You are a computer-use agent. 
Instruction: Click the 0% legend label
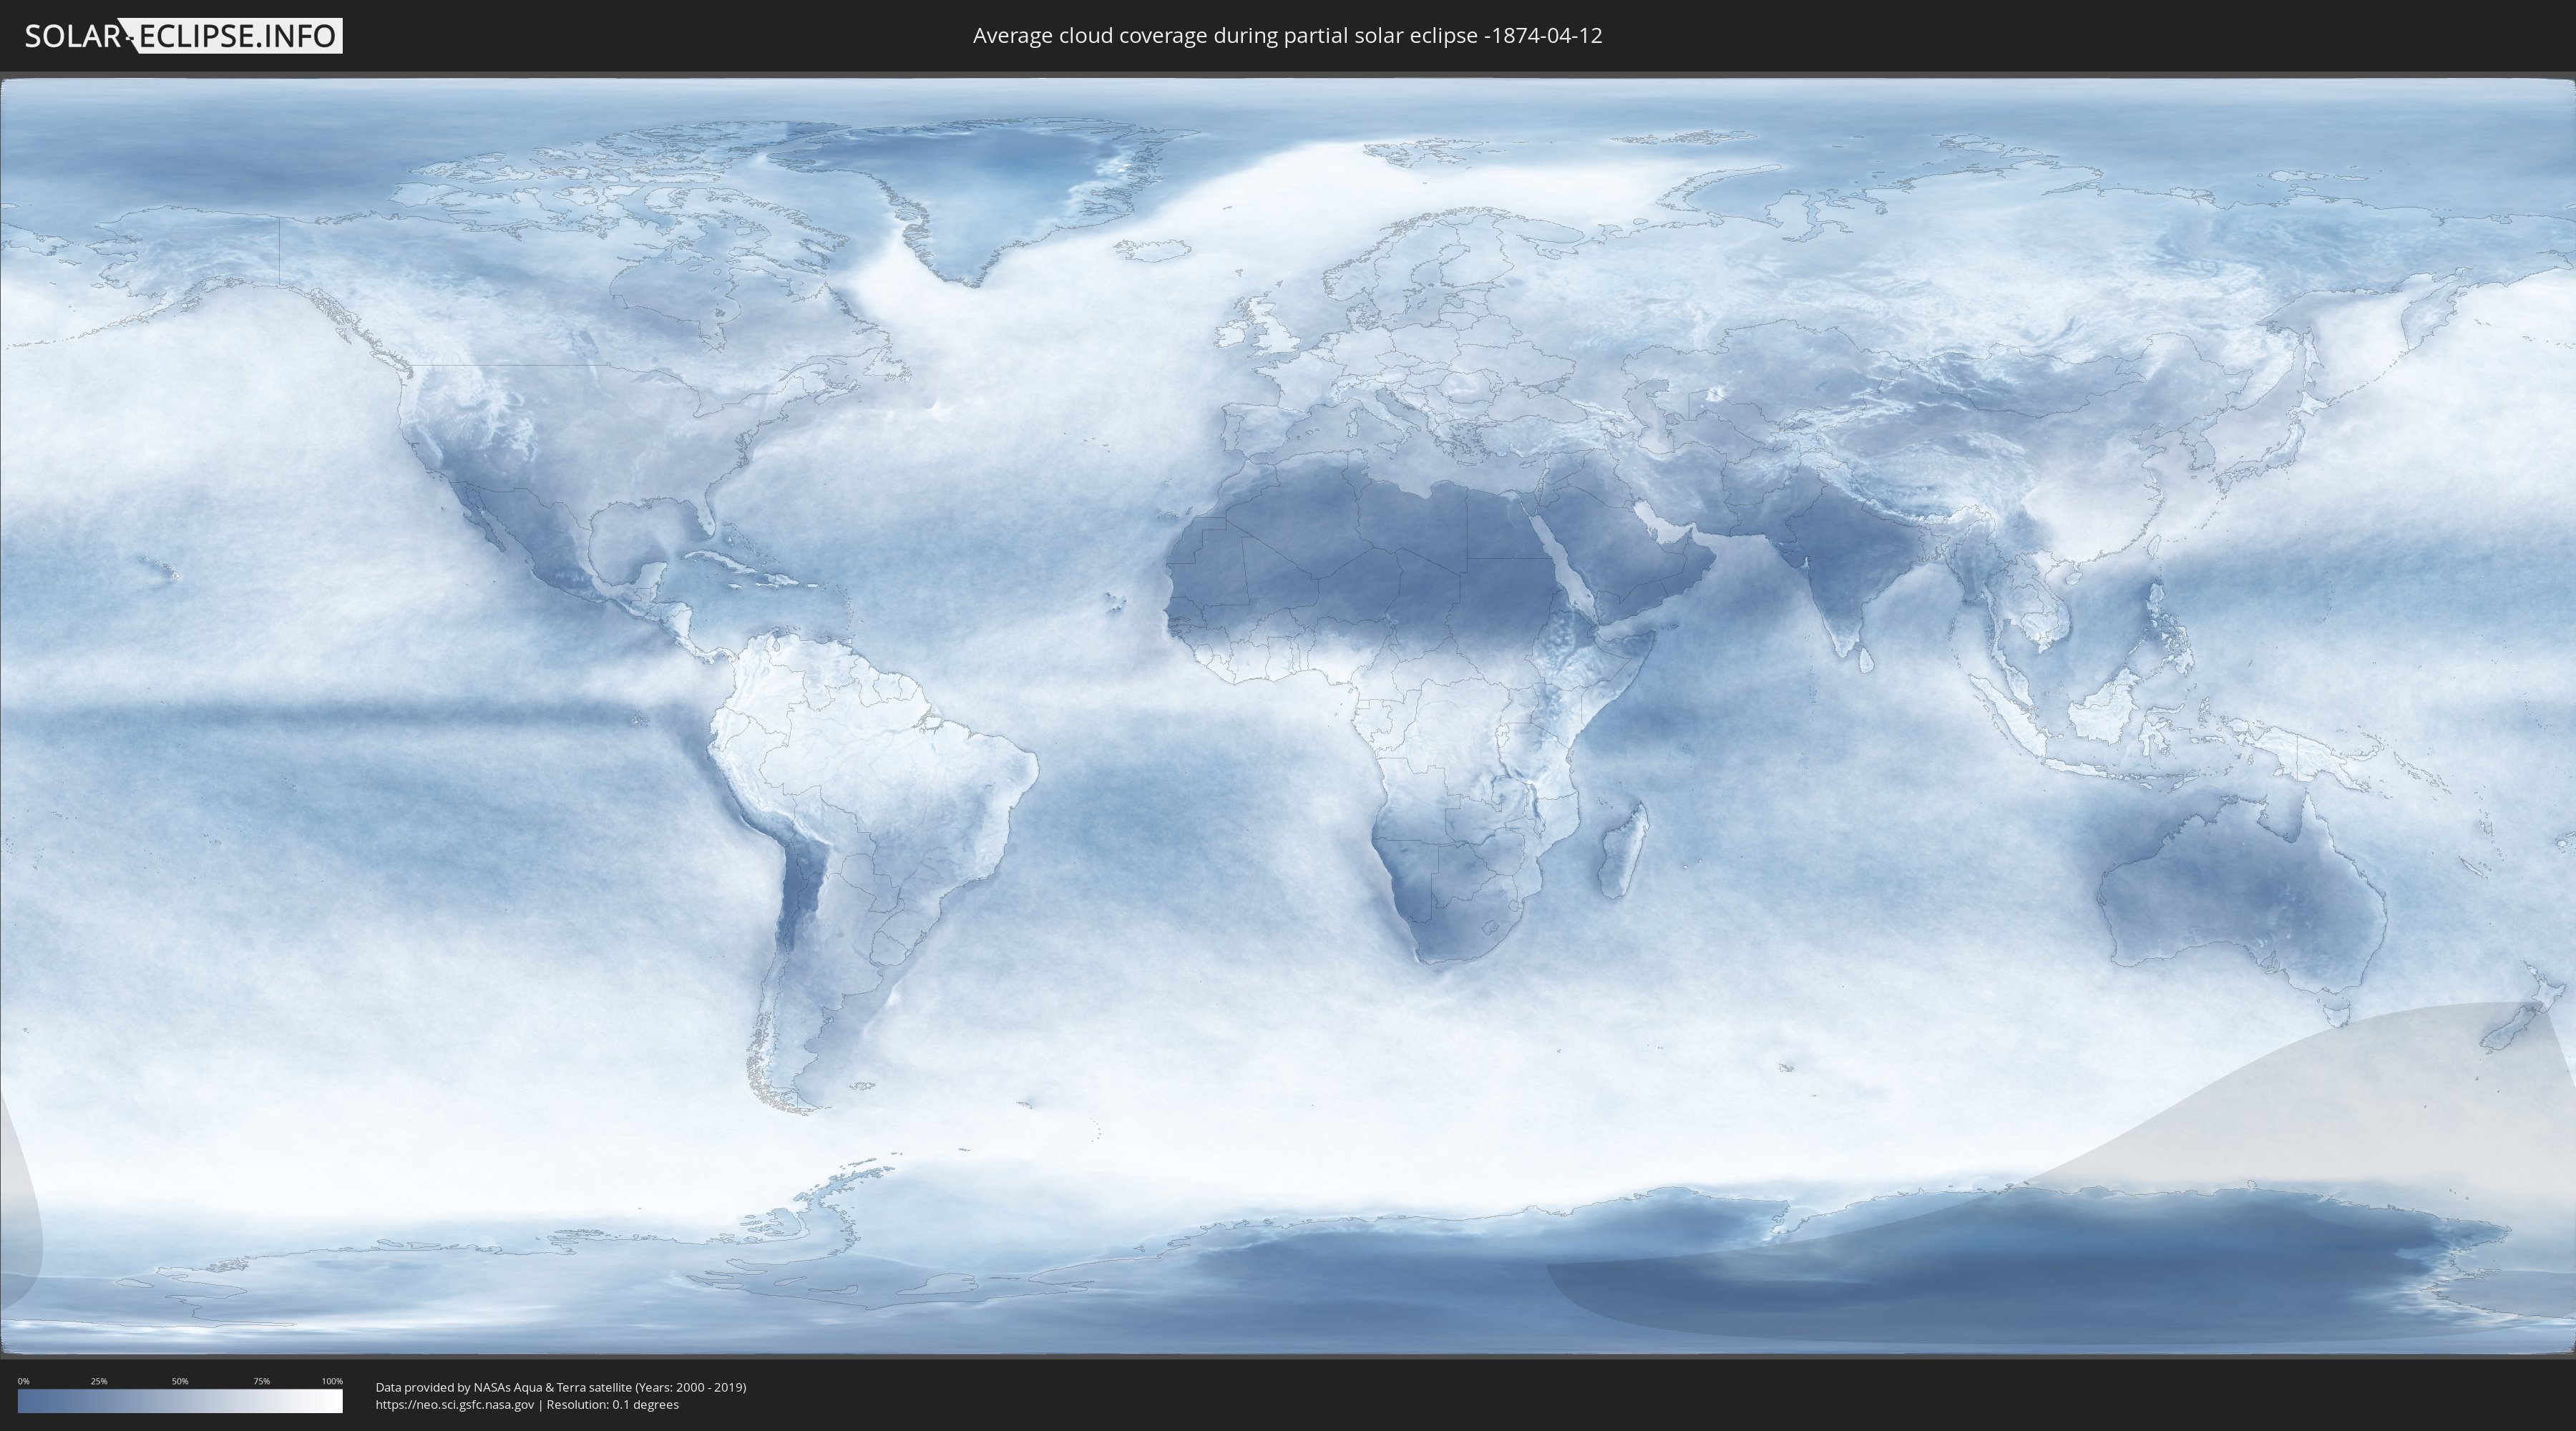pos(23,1381)
